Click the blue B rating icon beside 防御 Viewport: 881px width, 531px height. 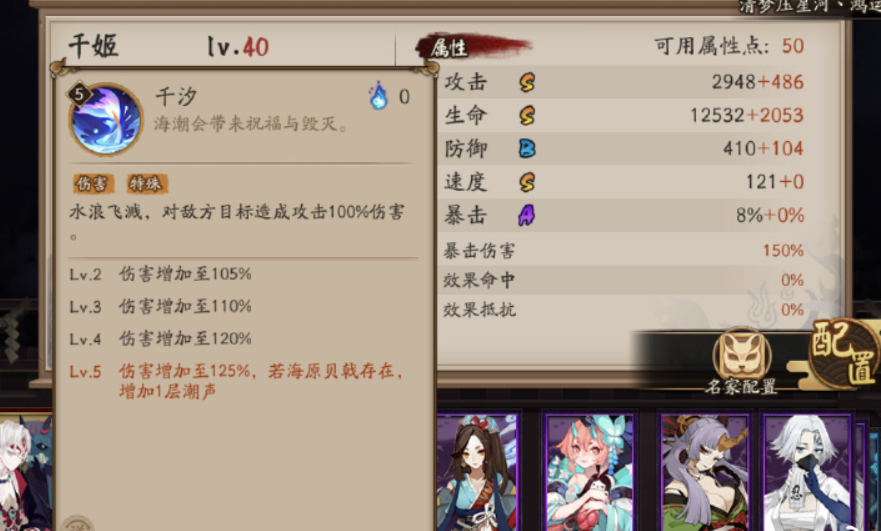click(527, 148)
